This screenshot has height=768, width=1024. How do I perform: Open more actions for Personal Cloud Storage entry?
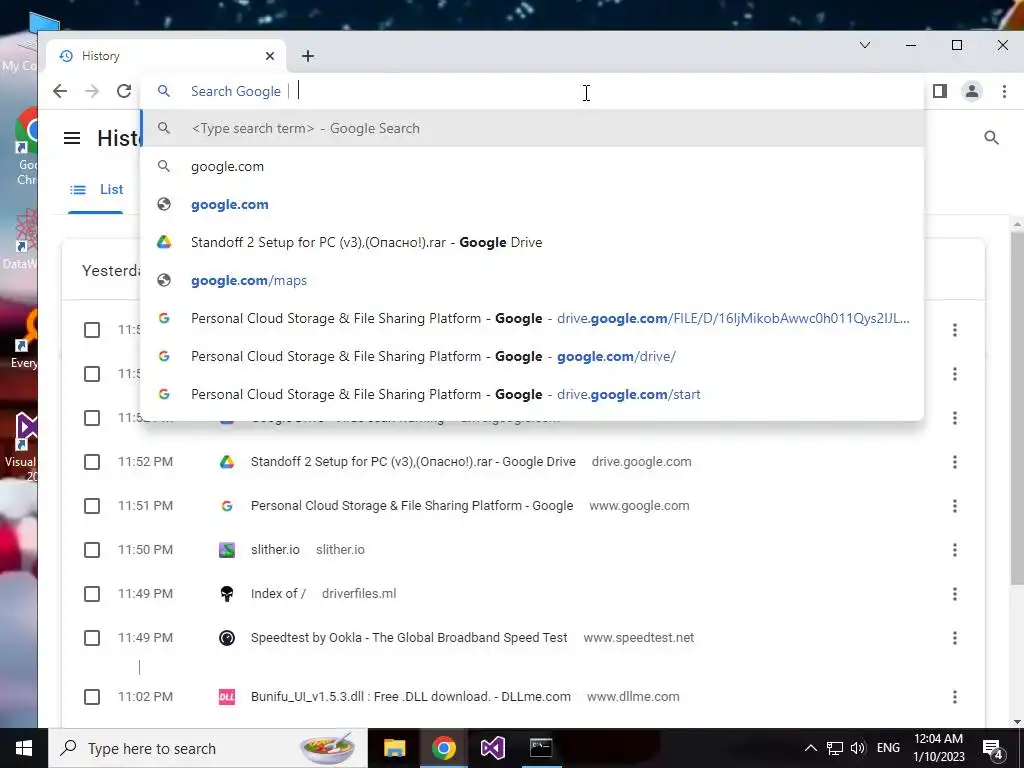tap(955, 505)
